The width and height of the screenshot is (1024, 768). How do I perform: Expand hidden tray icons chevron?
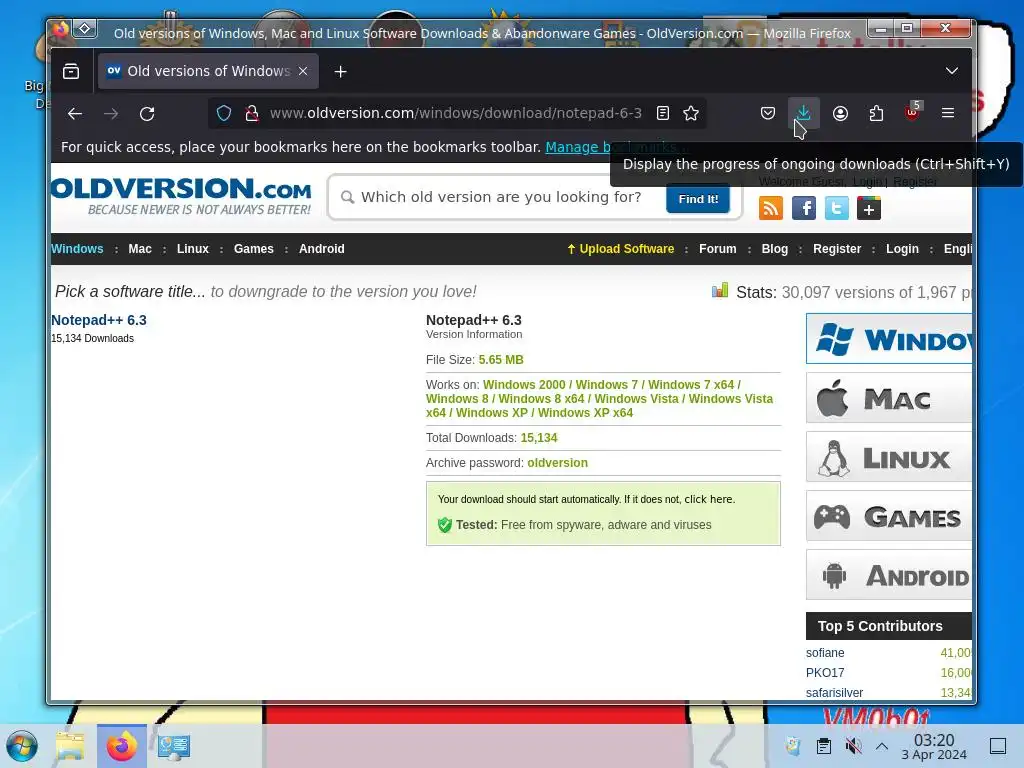coord(882,746)
